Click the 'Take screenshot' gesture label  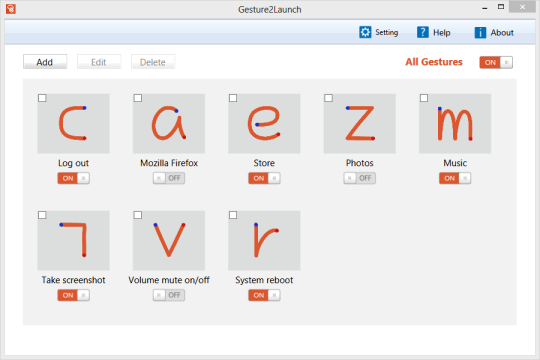point(73,280)
